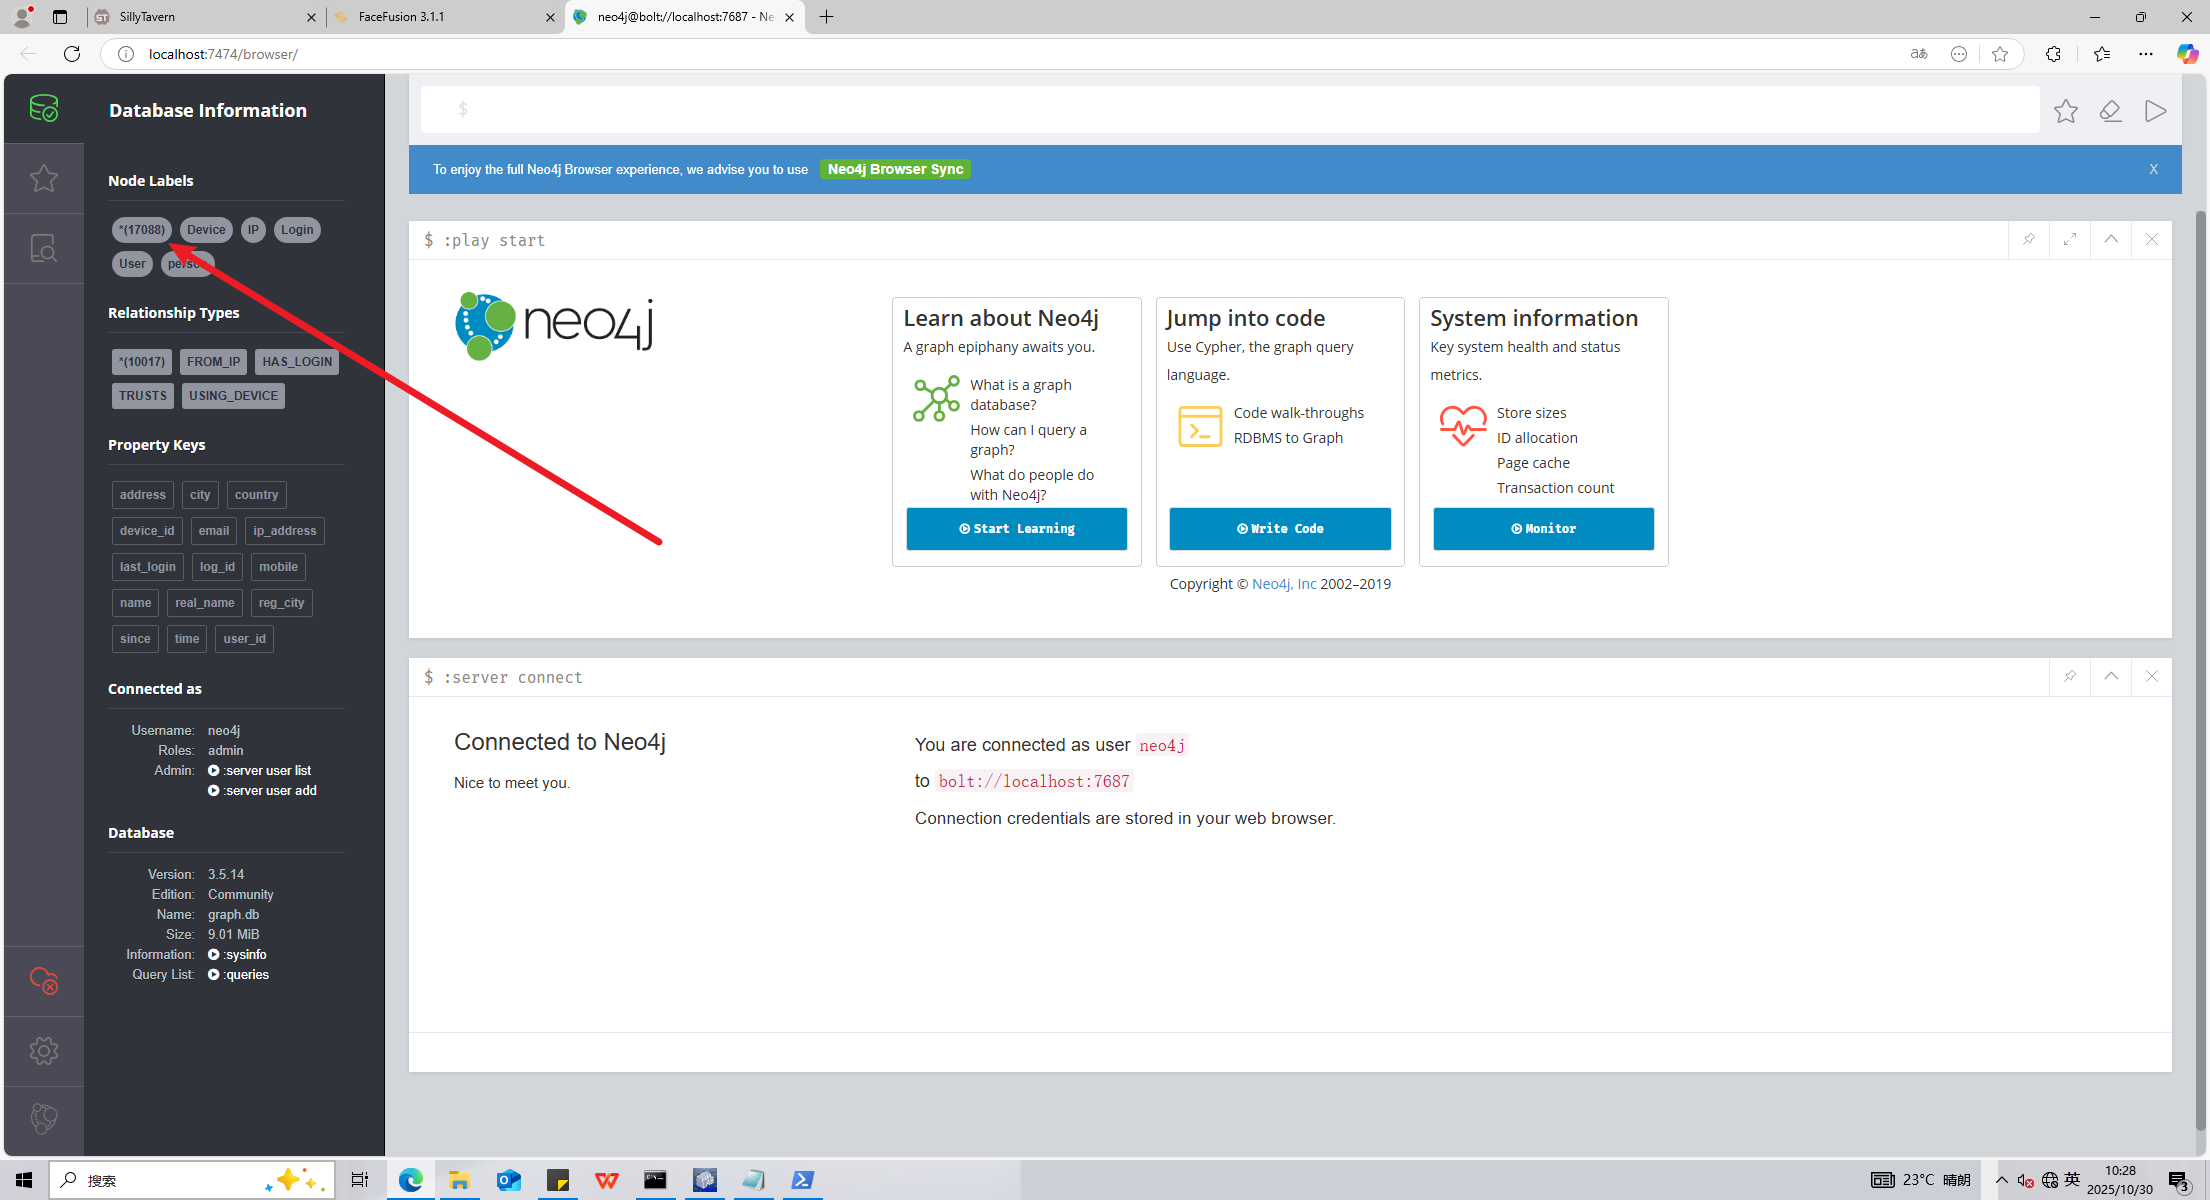Click the Start Learning button
Screen dimensions: 2210x1200
[1016, 529]
